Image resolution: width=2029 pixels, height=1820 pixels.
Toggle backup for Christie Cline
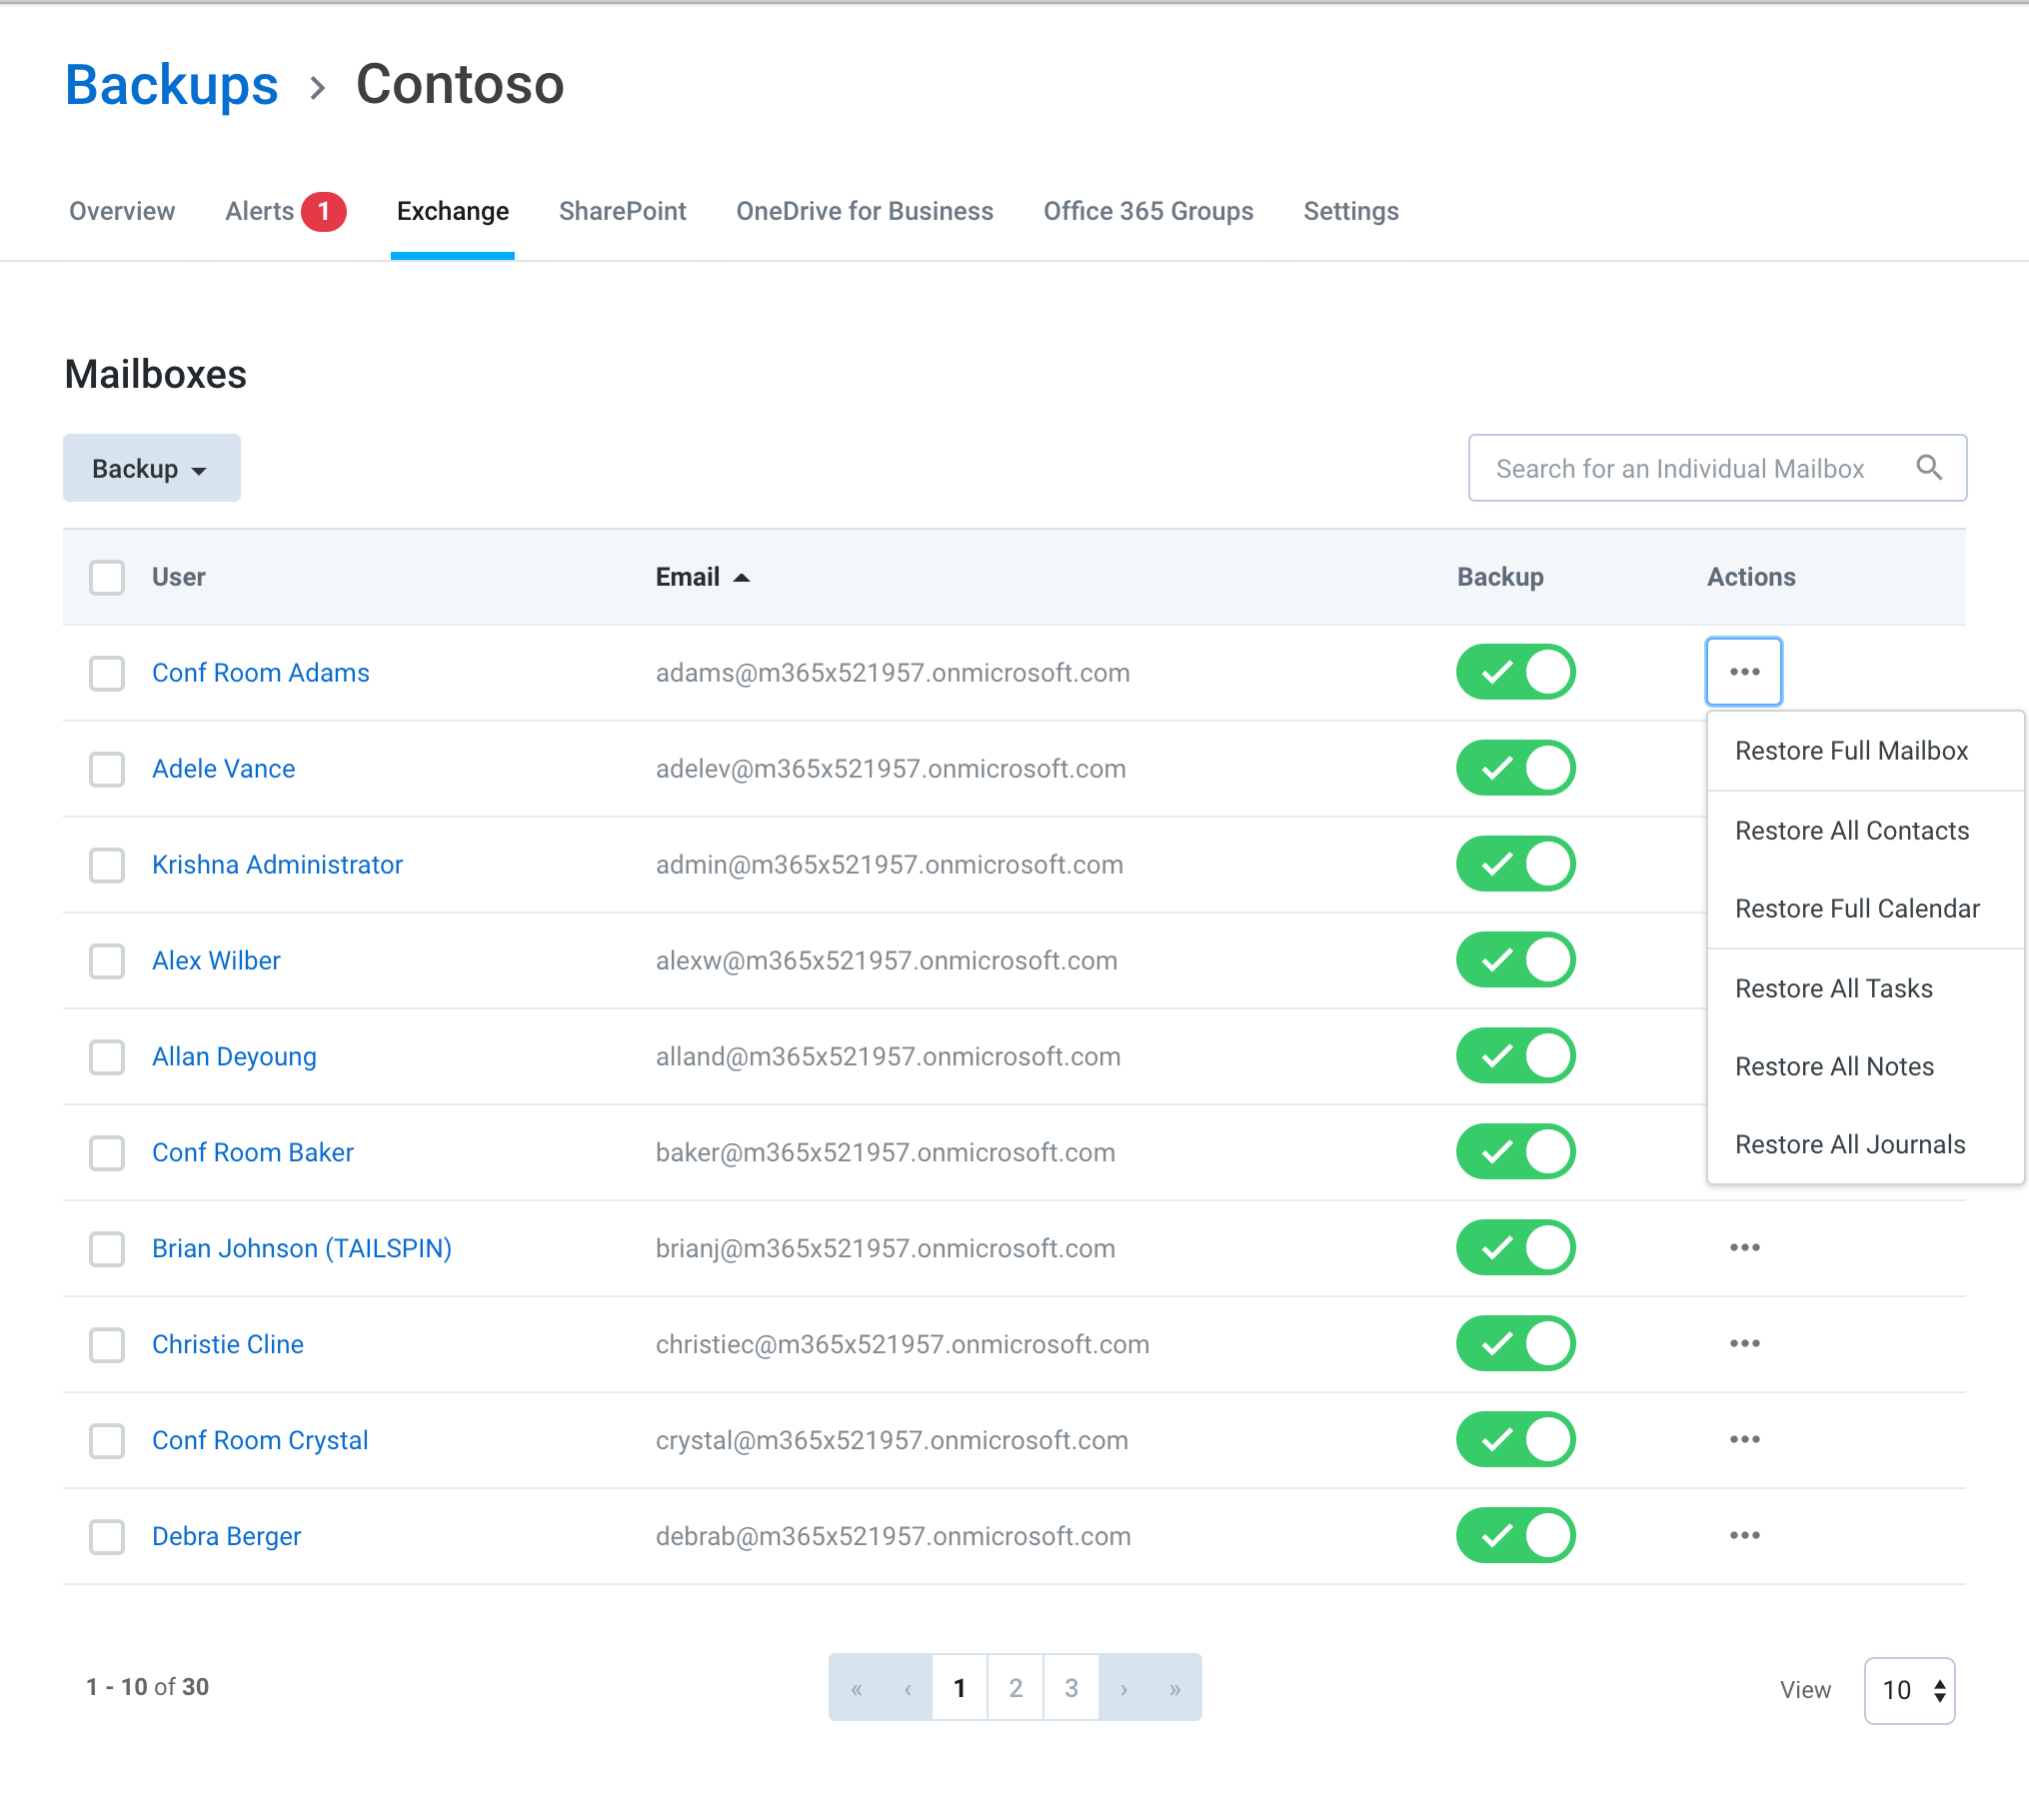point(1515,1343)
